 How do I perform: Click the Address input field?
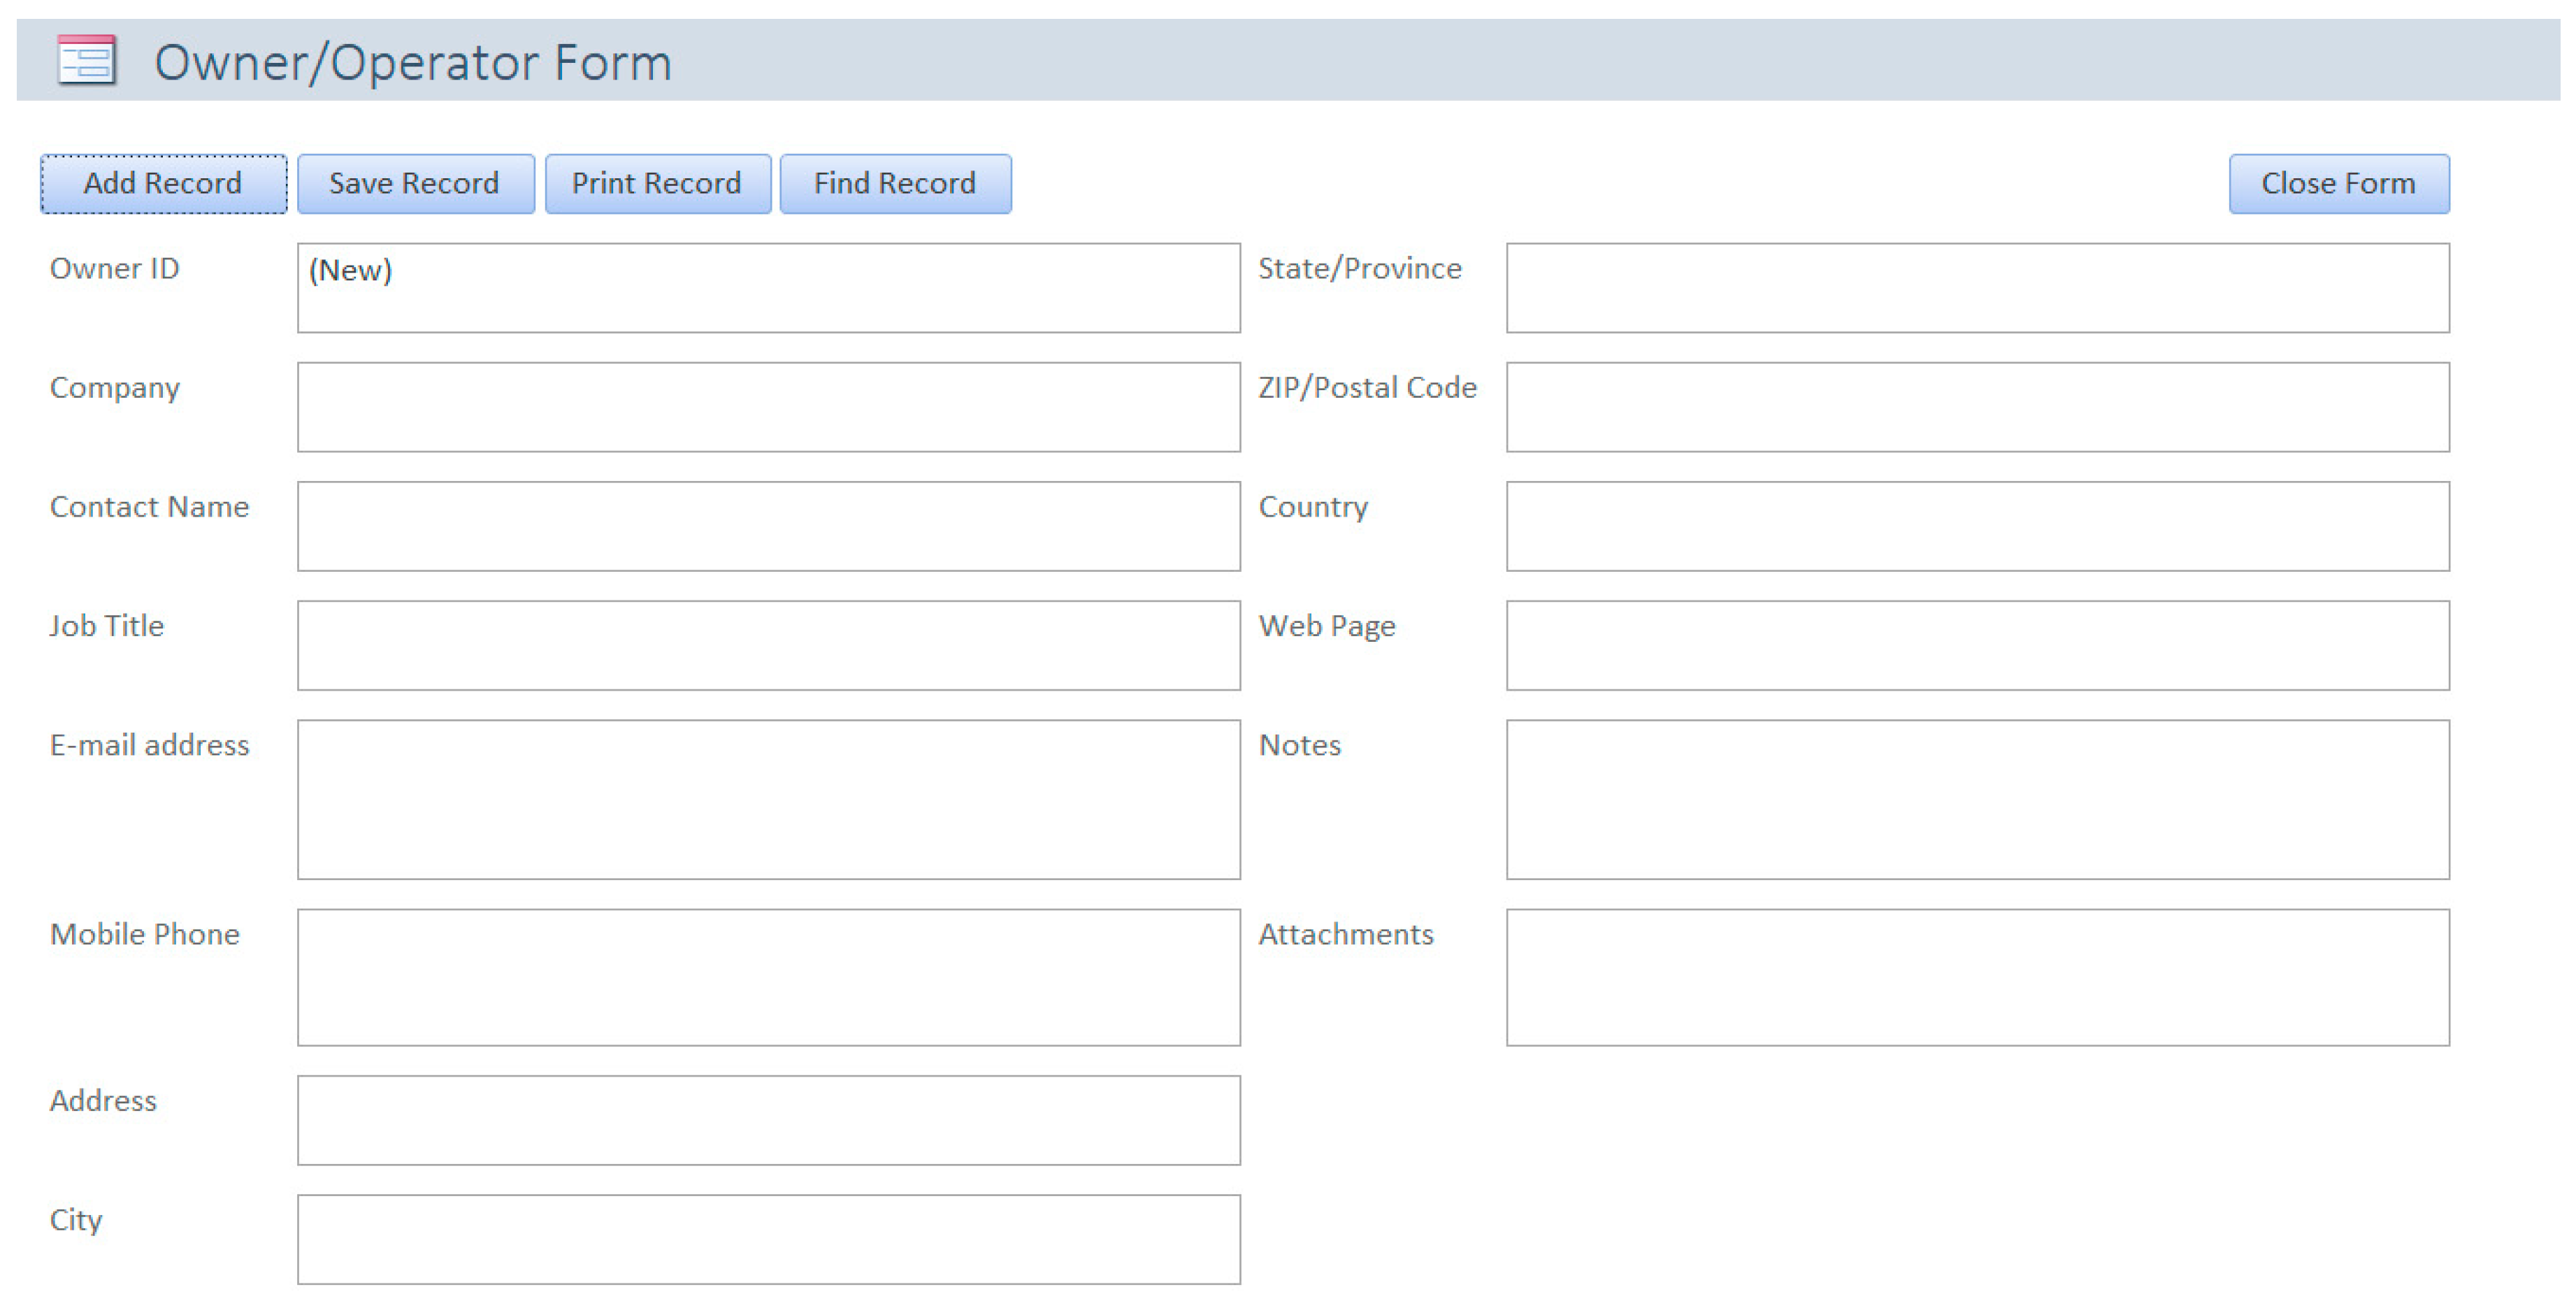tap(768, 1120)
